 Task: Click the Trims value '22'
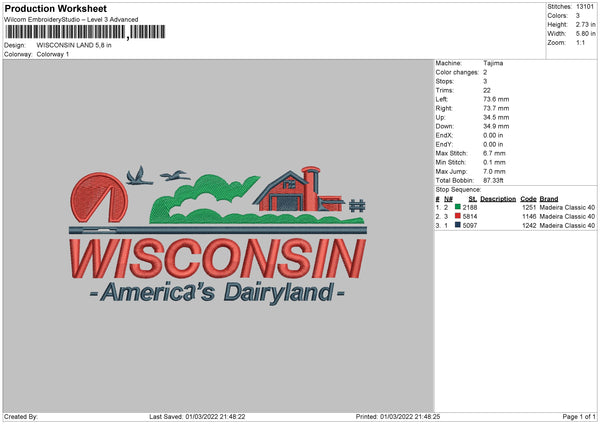pyautogui.click(x=487, y=90)
